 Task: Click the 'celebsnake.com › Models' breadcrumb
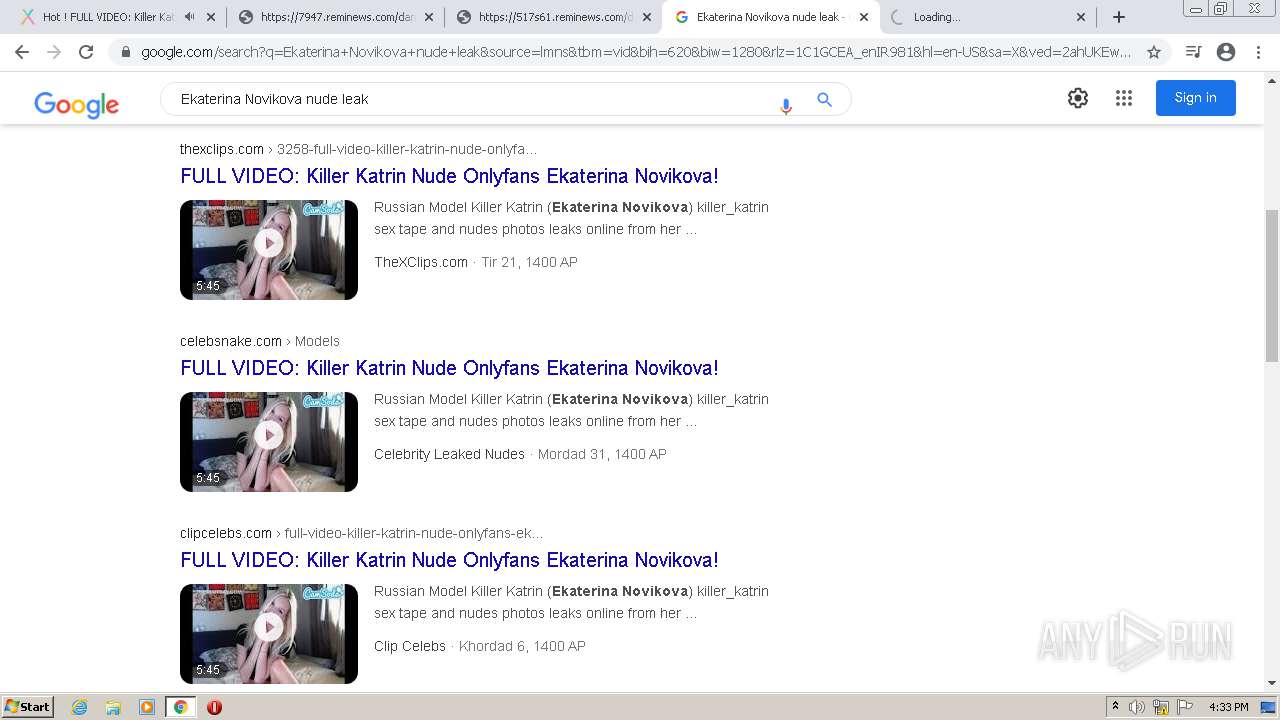click(260, 341)
